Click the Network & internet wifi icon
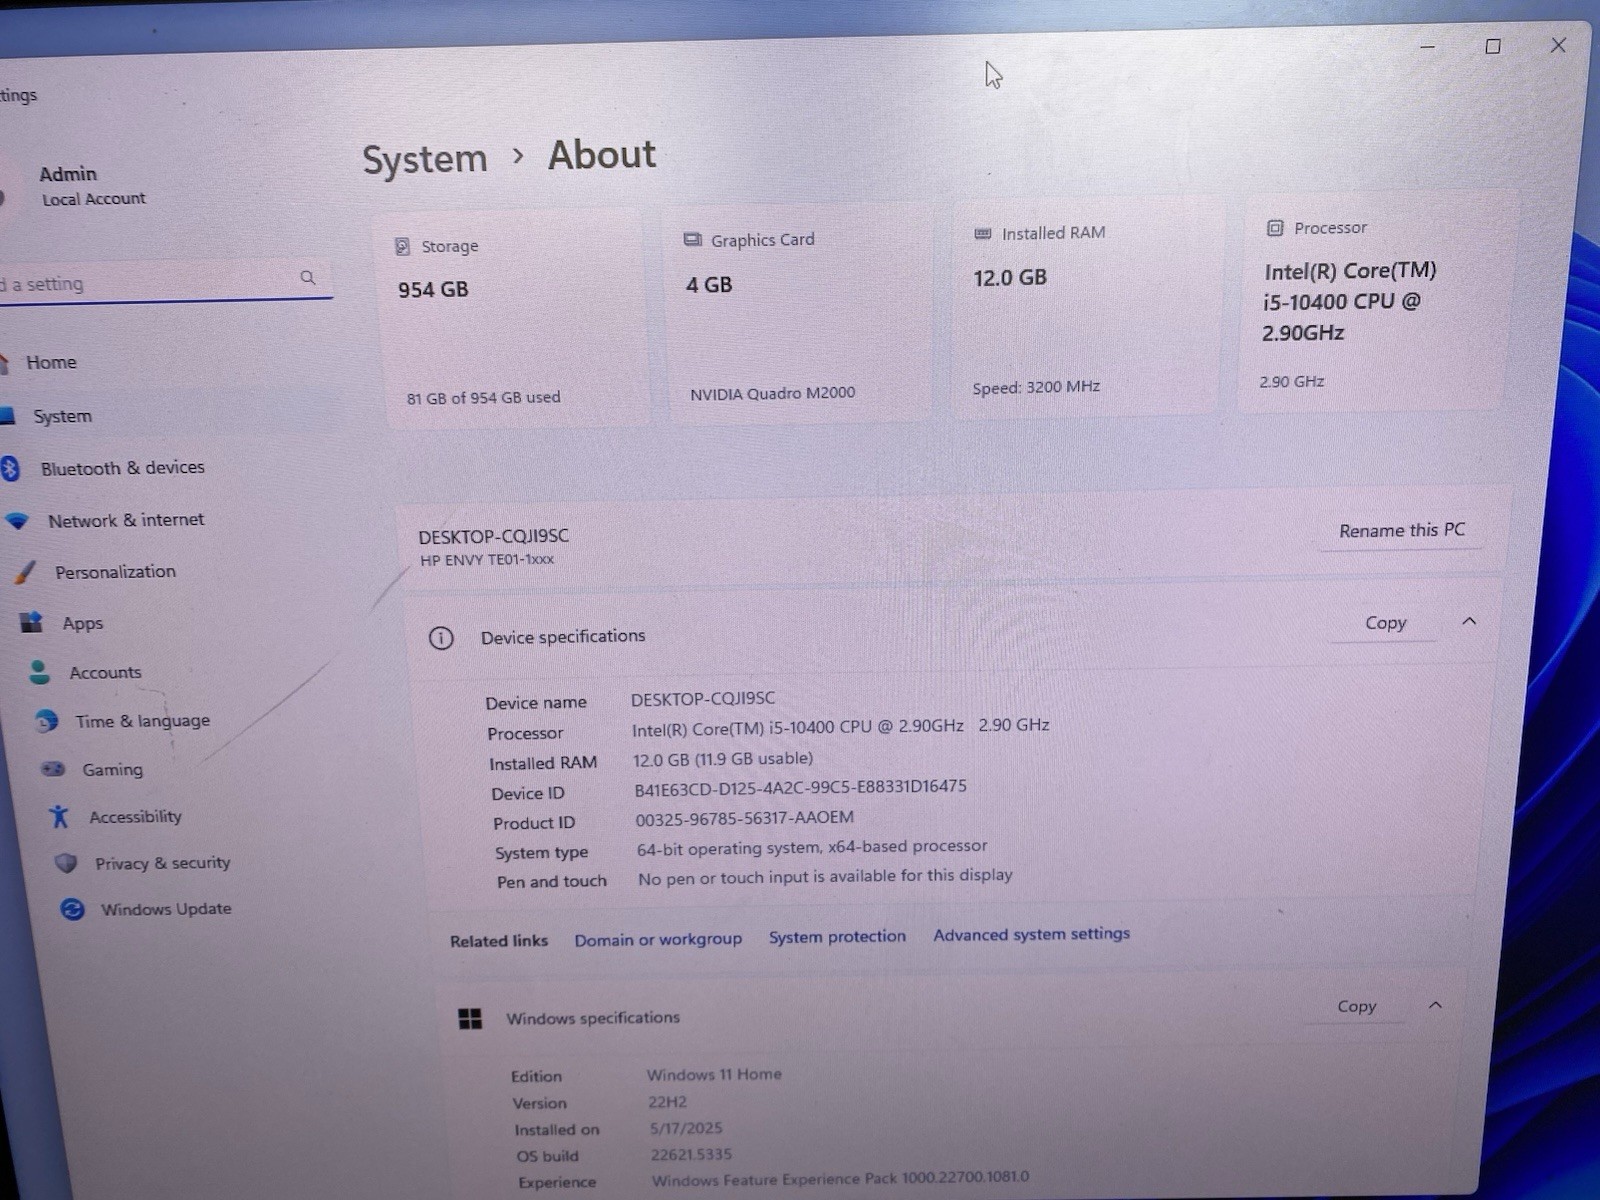This screenshot has width=1600, height=1200. [x=17, y=521]
